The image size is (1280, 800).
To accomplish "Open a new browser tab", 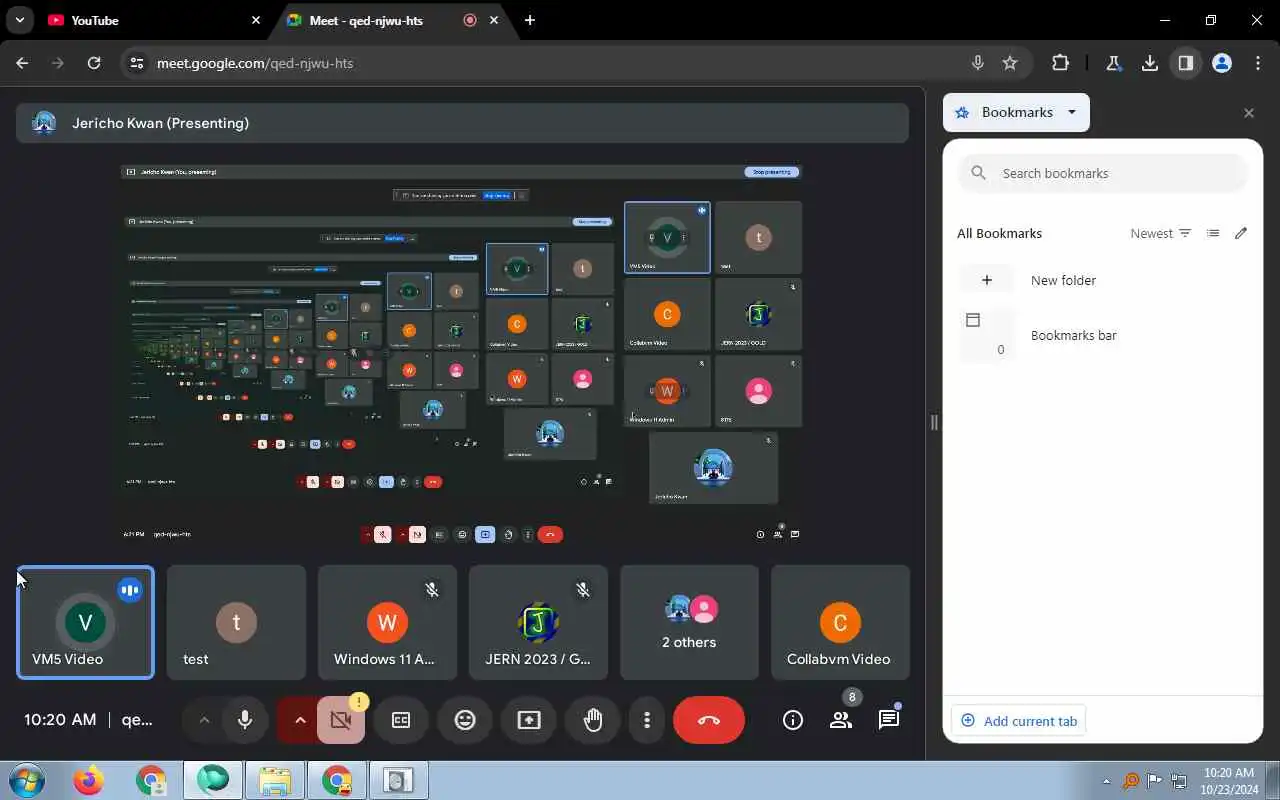I will tap(530, 20).
